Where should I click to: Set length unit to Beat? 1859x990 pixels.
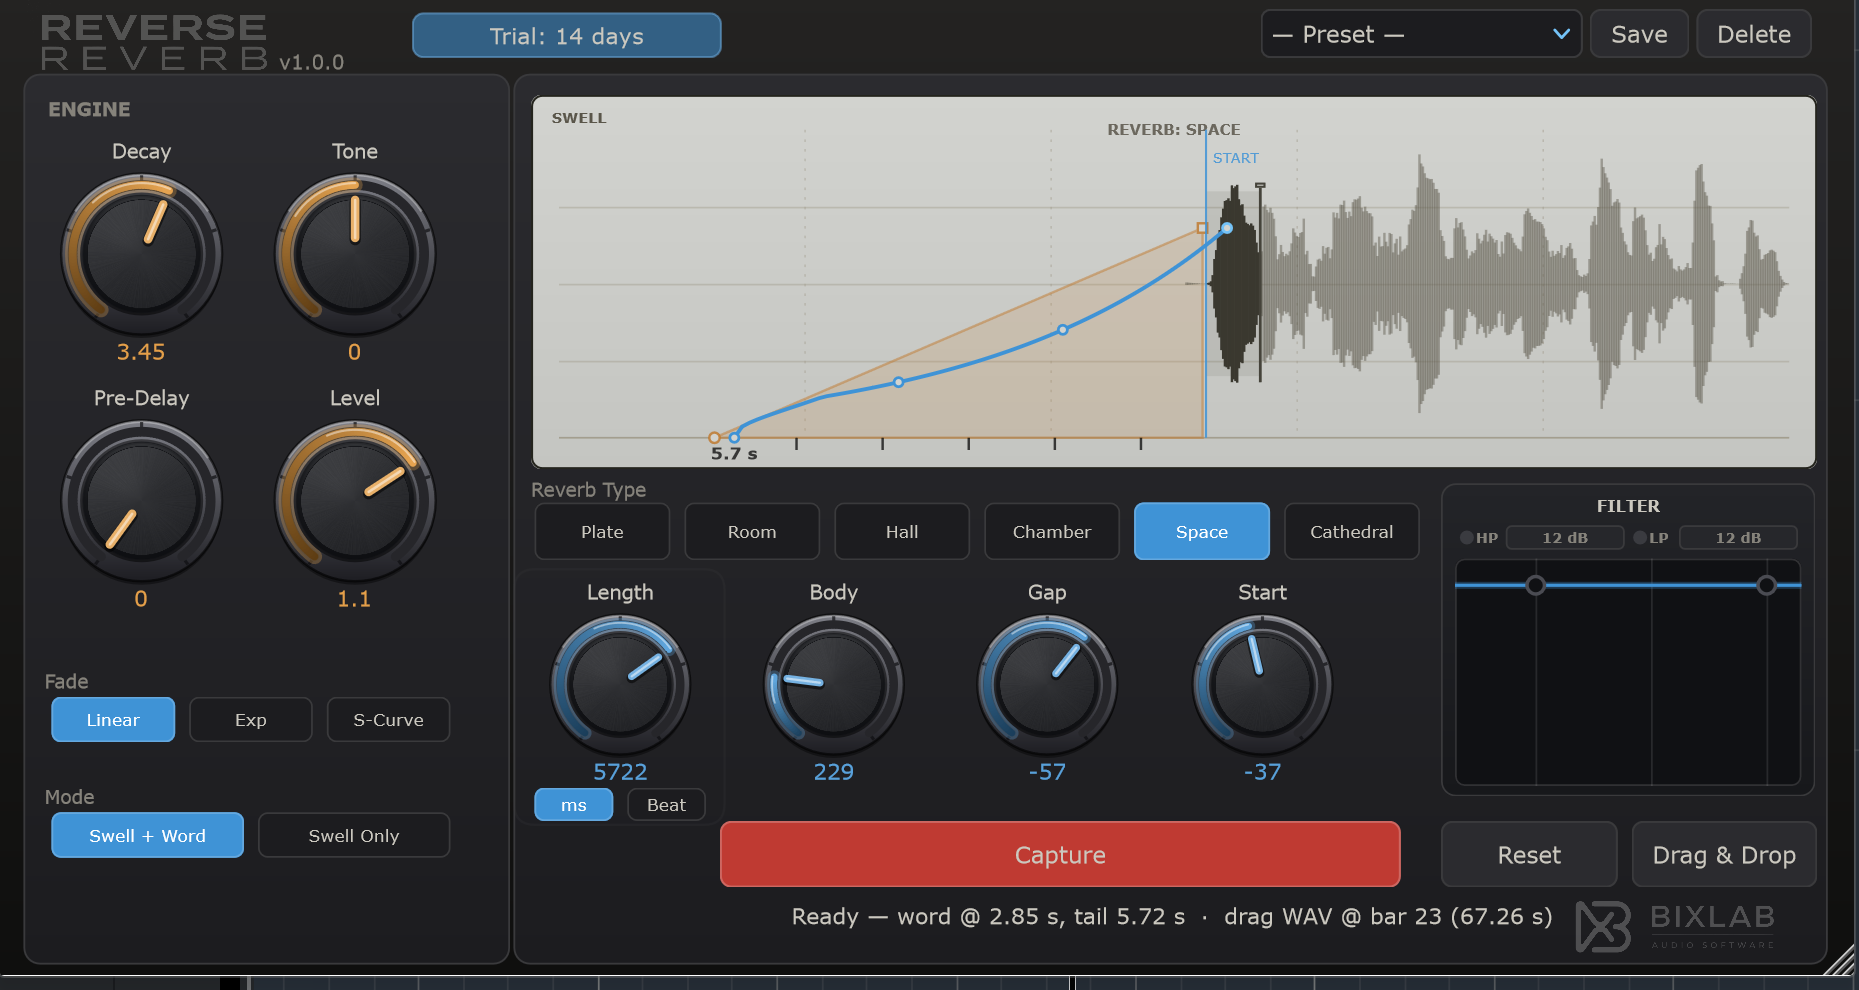tap(666, 805)
